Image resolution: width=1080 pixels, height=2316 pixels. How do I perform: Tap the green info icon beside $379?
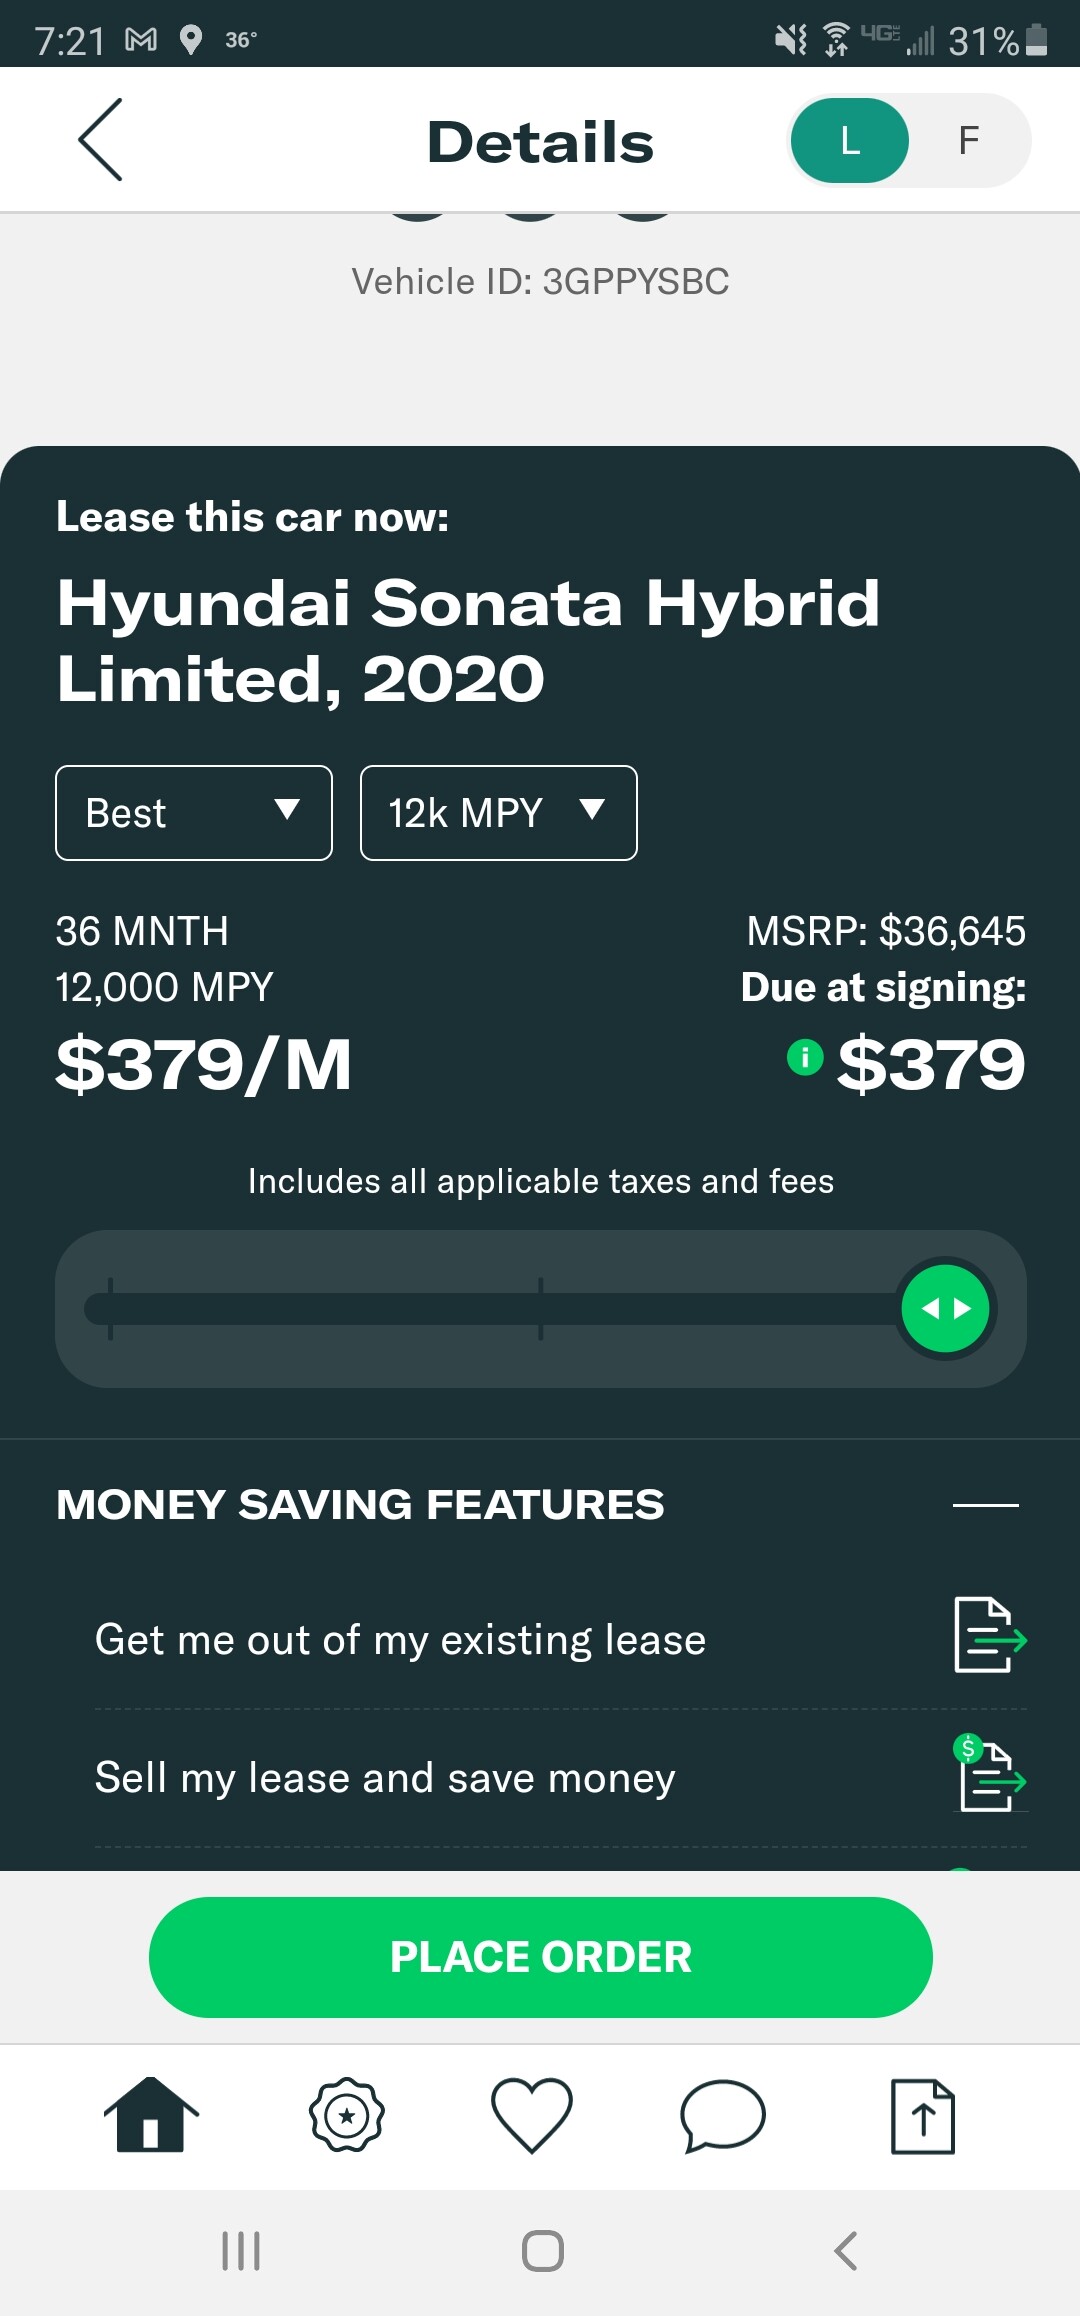(x=805, y=1057)
